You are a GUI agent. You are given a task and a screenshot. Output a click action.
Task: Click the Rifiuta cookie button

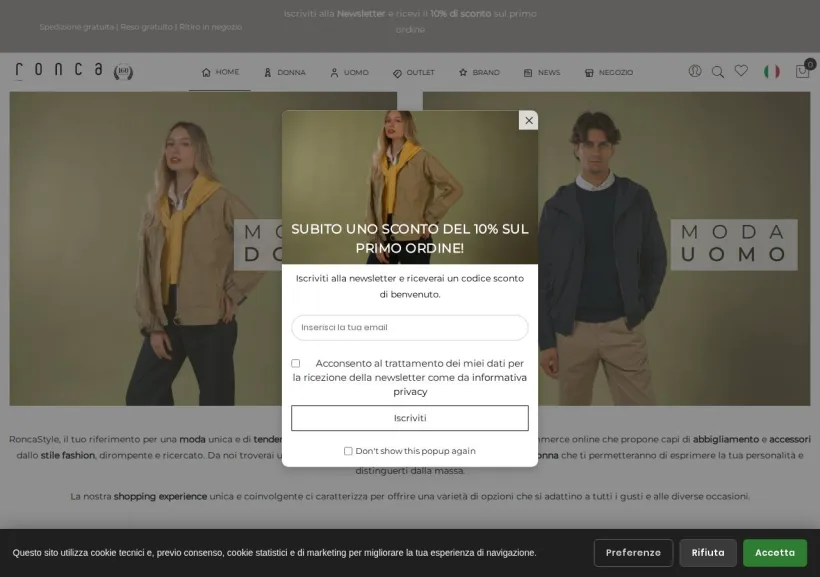click(708, 553)
